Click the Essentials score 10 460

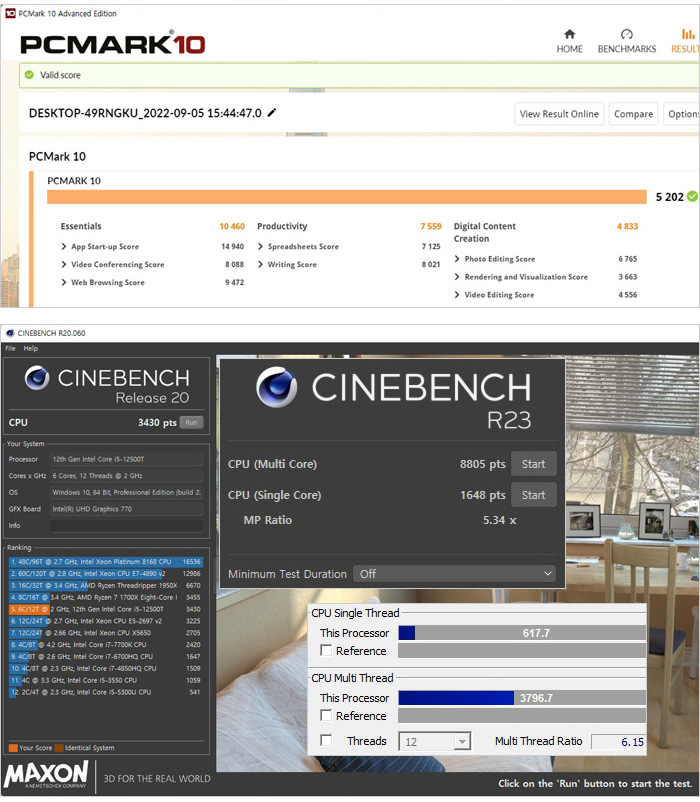232,226
